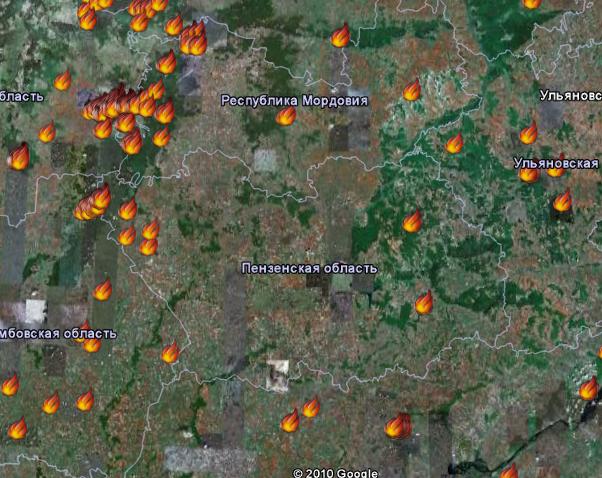Select the isolated fire marker above the бласть label
Image resolution: width=602 pixels, height=478 pixels.
pyautogui.click(x=63, y=80)
